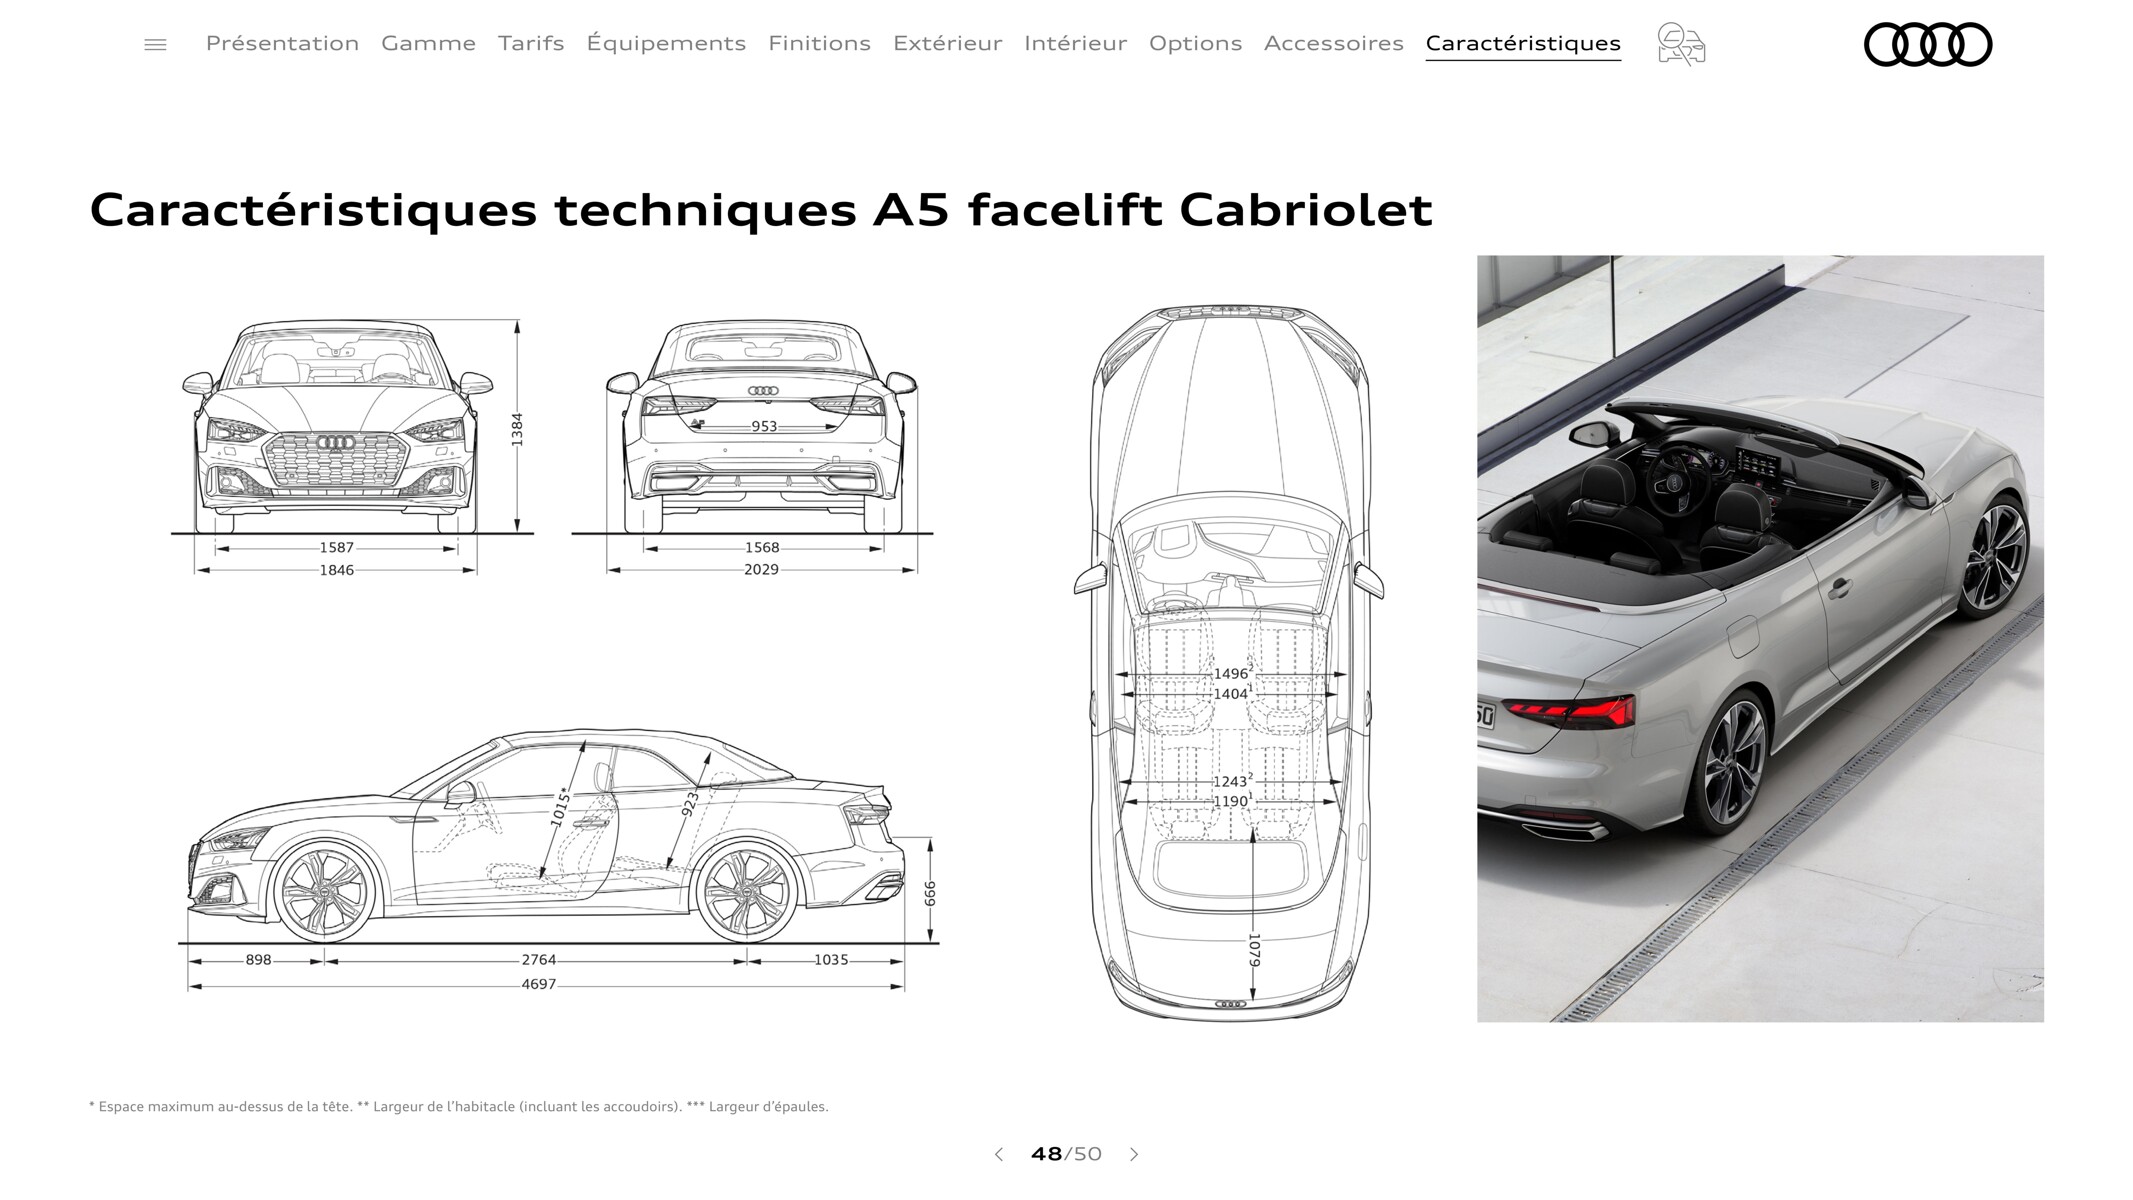Click the front cabin width 1496
Viewport: 2133px width, 1200px height.
1232,673
